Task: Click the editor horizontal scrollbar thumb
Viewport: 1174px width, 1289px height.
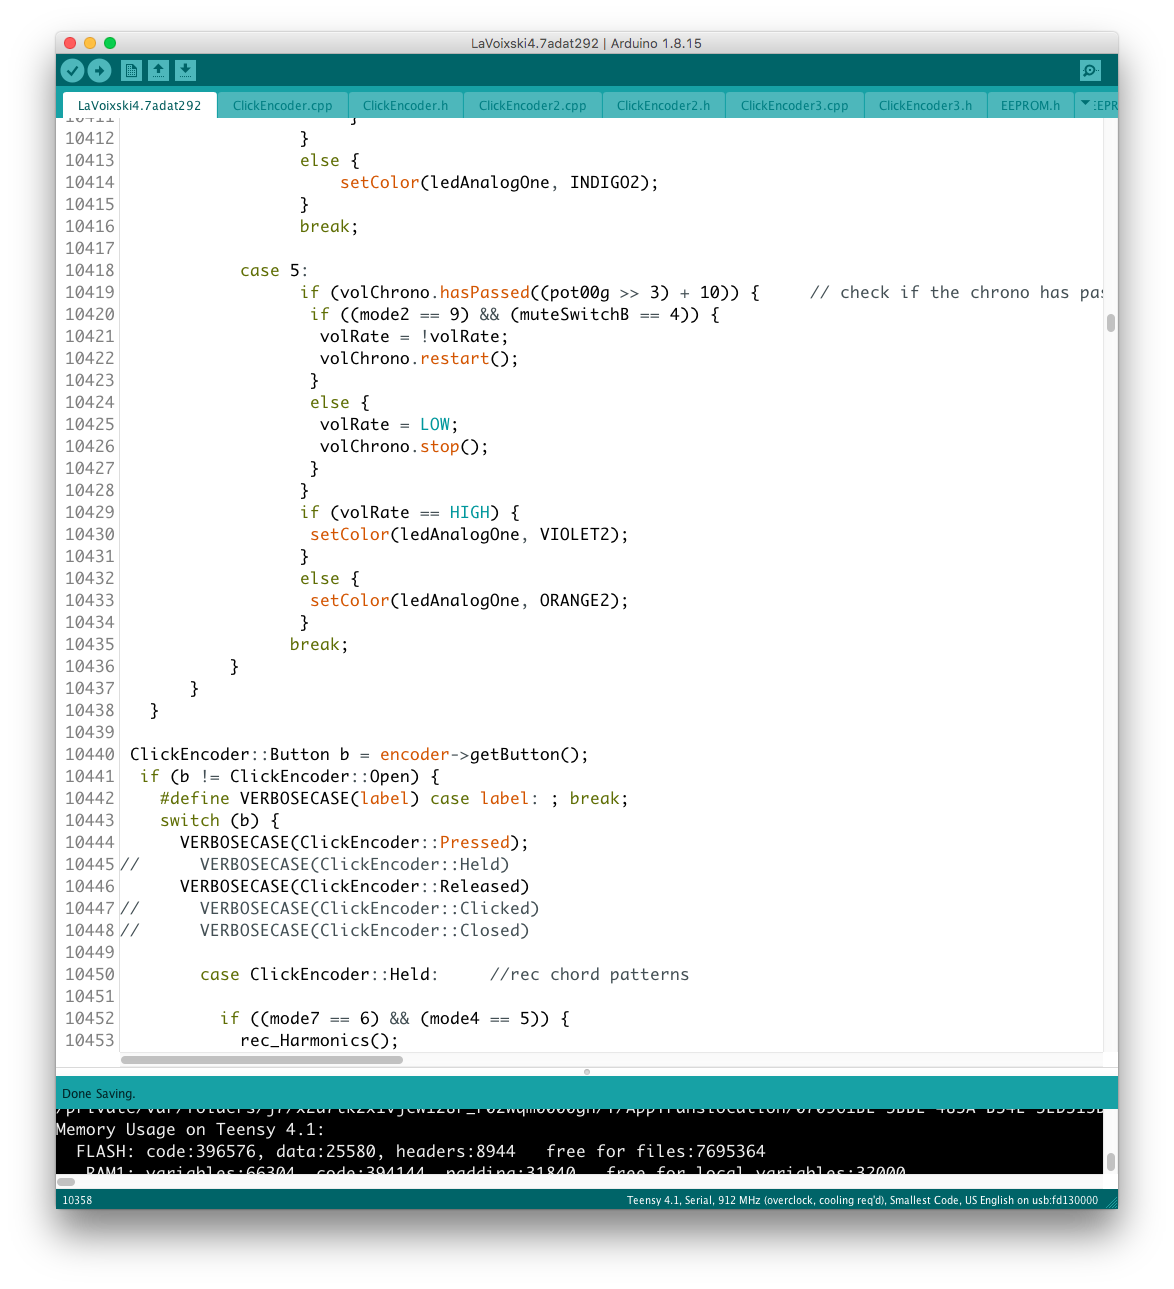Action: point(262,1059)
